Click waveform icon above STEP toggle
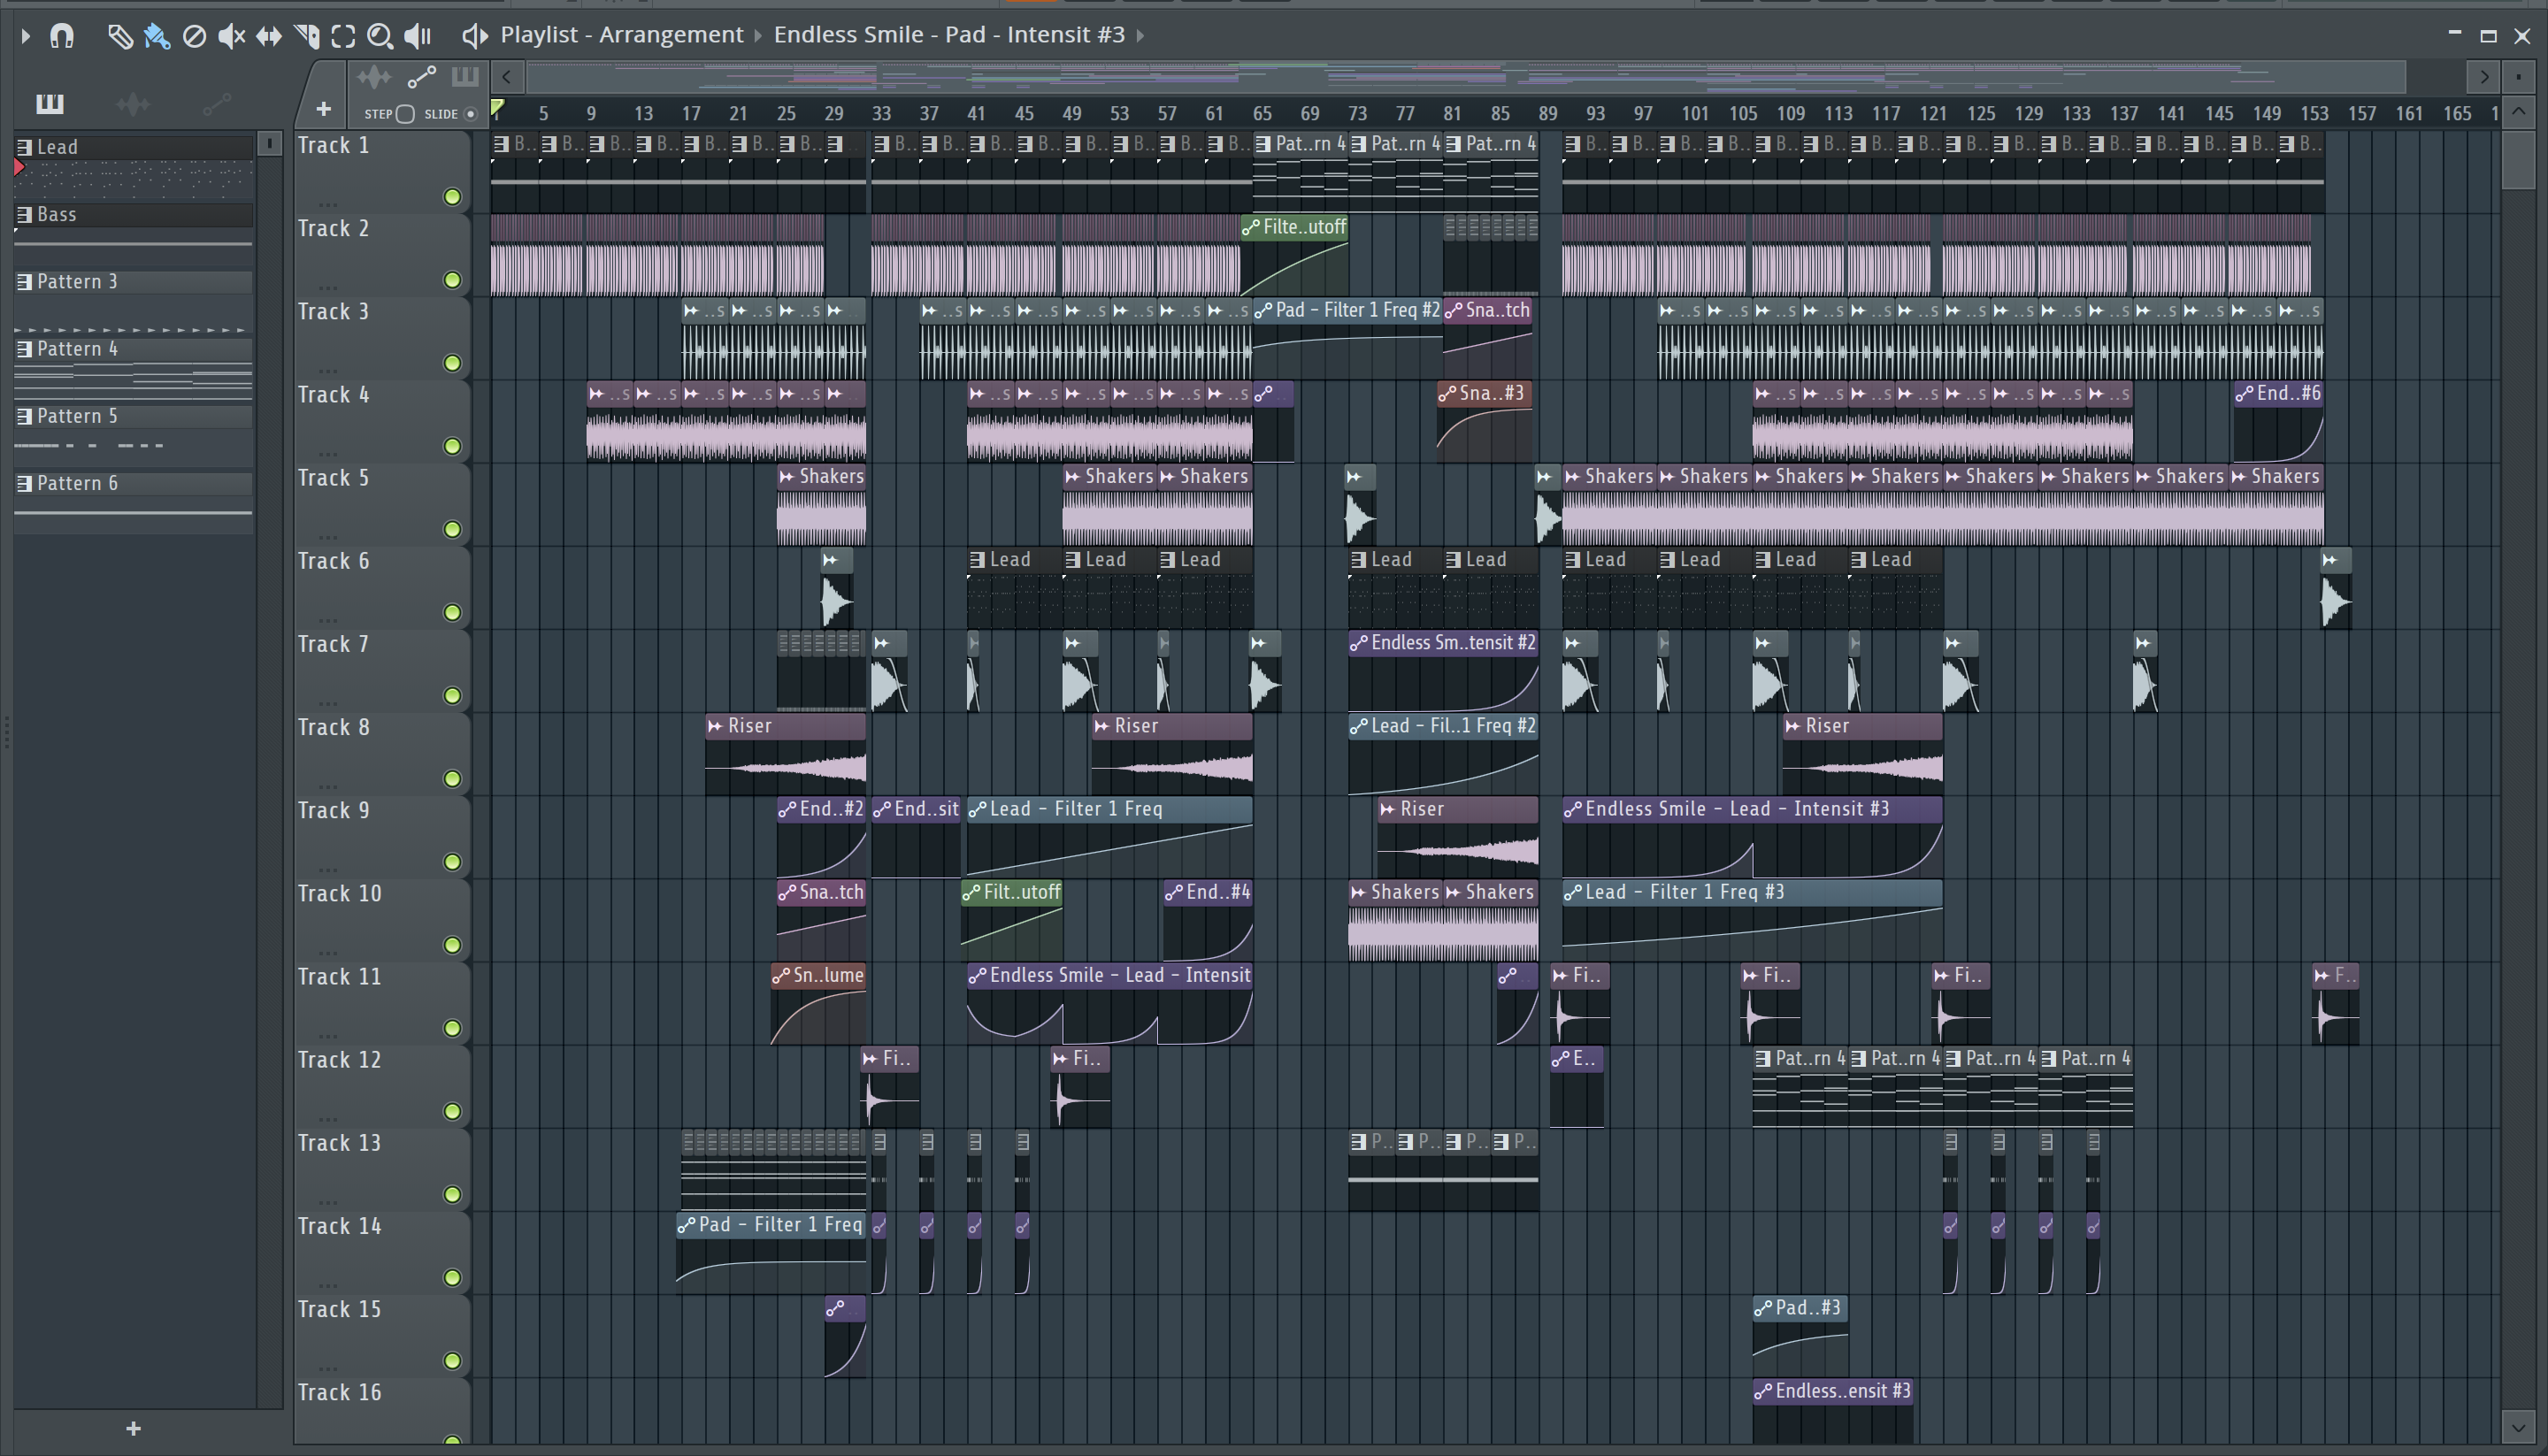This screenshot has height=1456, width=2548. coord(374,77)
